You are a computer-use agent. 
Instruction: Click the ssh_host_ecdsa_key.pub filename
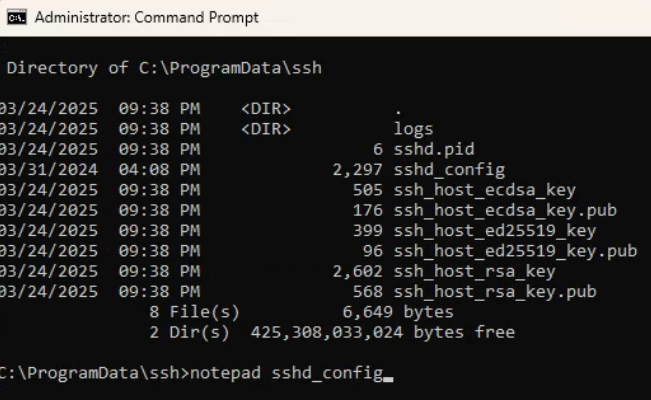coord(505,210)
